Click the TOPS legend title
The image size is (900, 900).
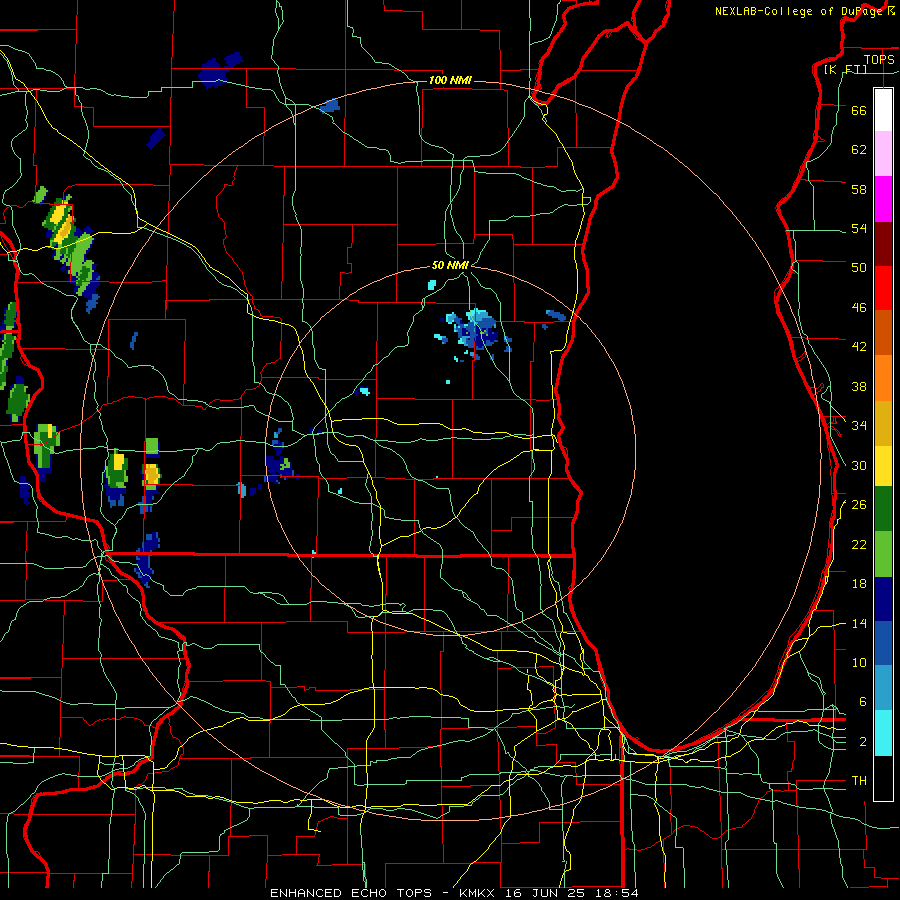click(879, 60)
